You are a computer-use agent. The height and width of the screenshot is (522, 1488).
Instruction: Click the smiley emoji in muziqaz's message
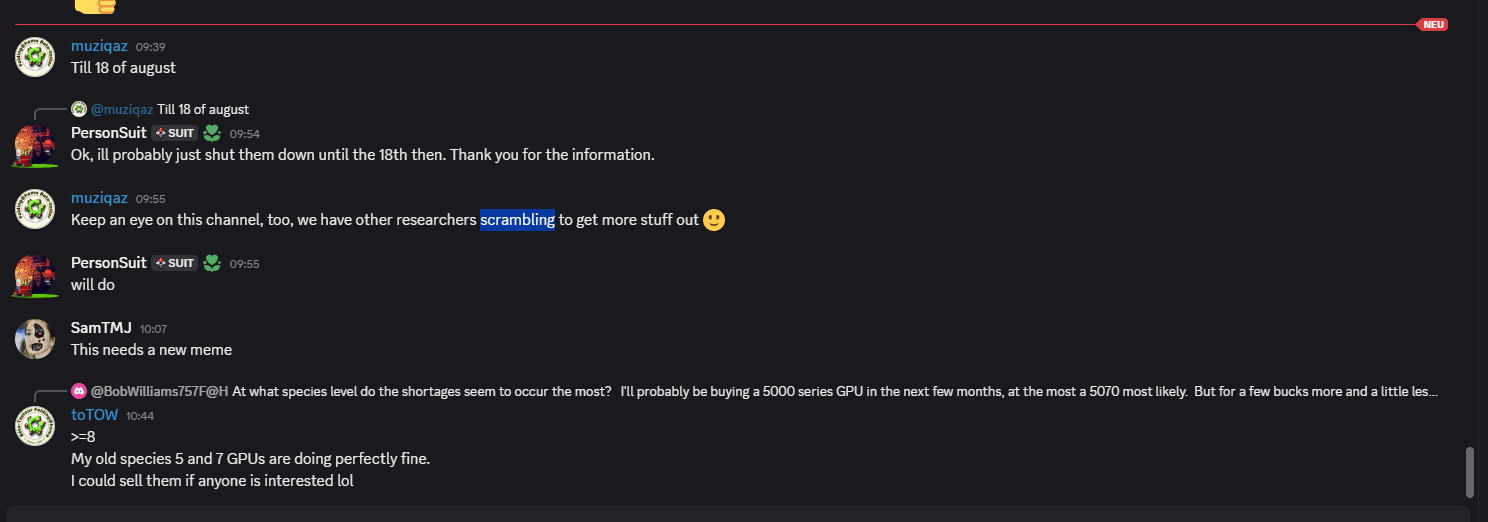714,220
